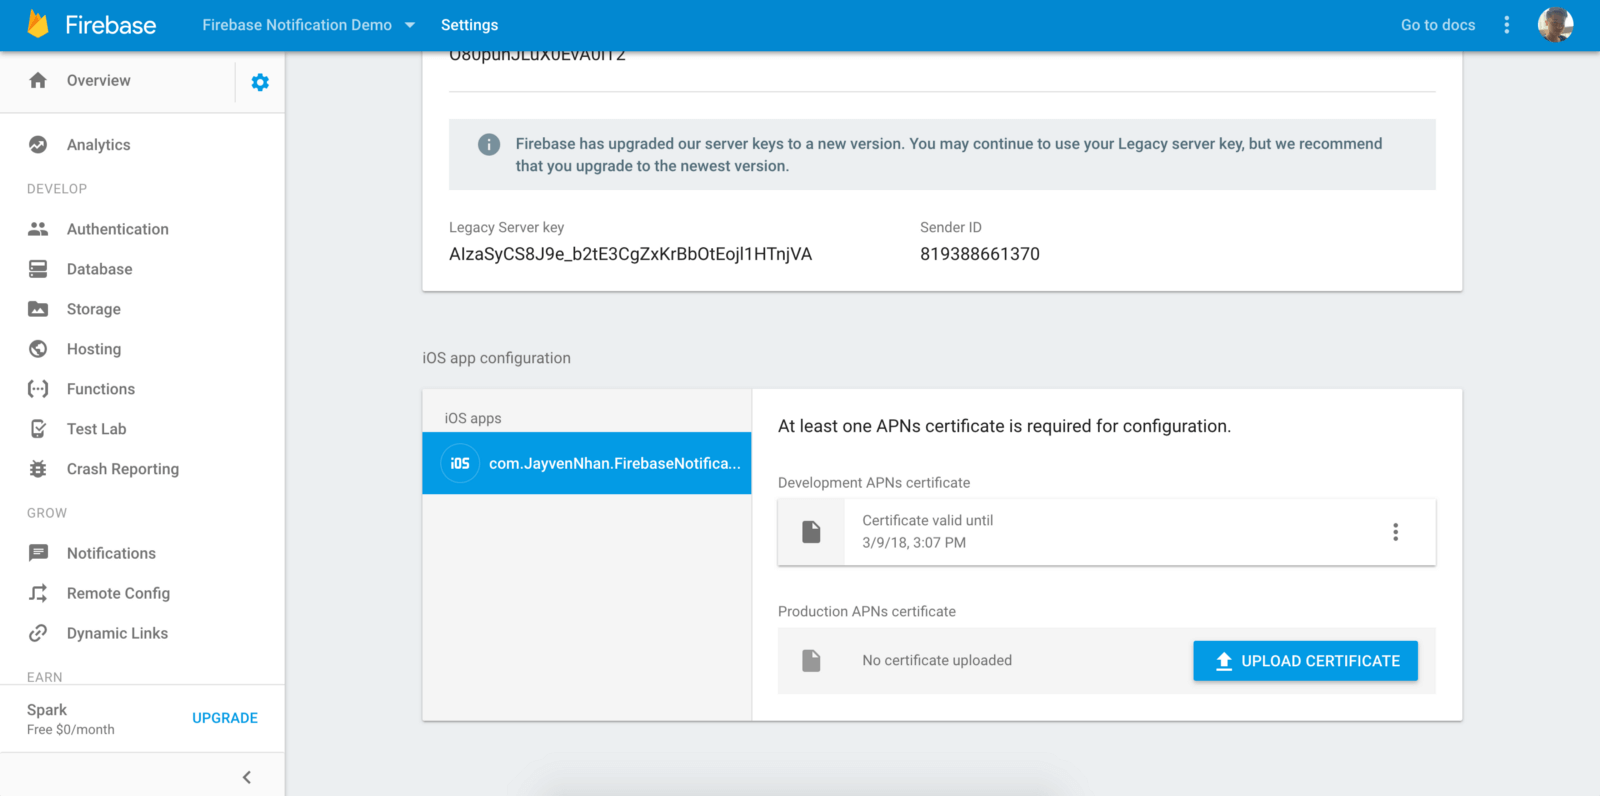
Task: Click the Hosting globe icon
Action: click(38, 349)
